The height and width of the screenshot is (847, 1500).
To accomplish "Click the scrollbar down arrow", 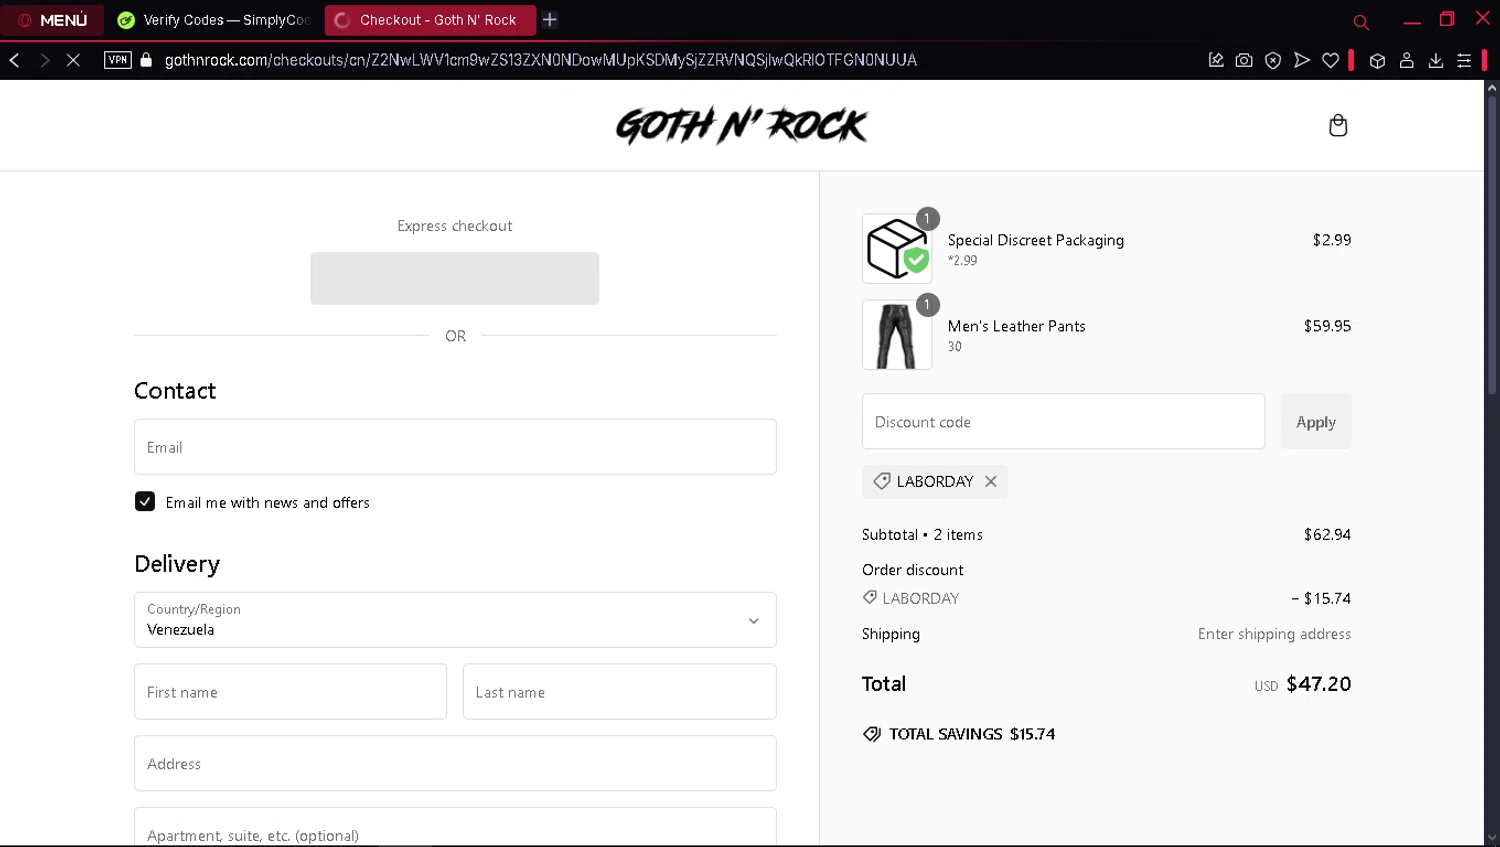I will coord(1492,838).
